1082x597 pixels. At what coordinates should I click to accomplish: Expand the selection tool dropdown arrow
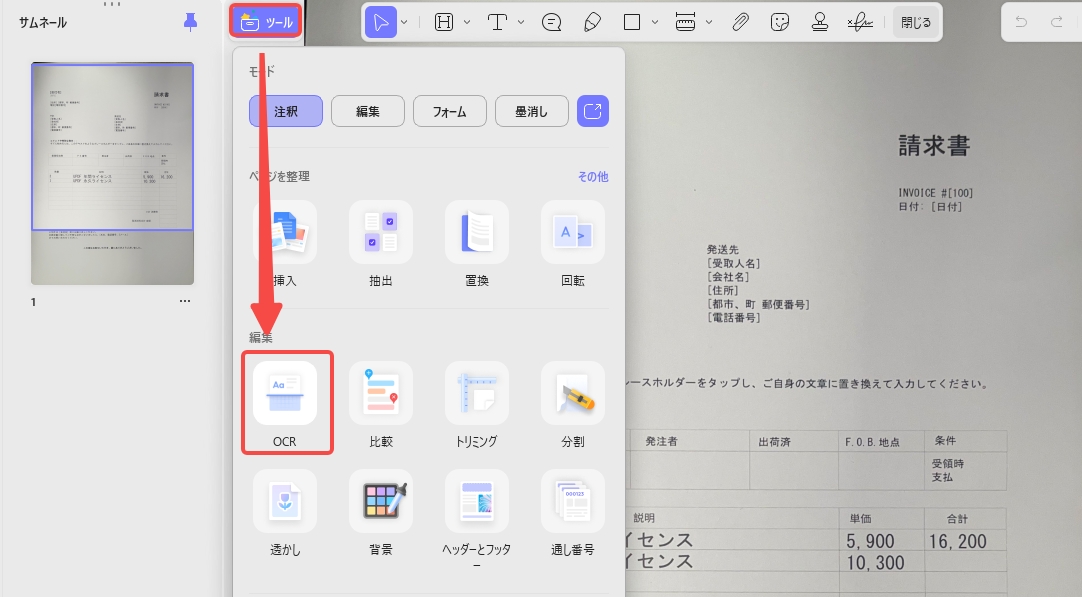(x=404, y=22)
